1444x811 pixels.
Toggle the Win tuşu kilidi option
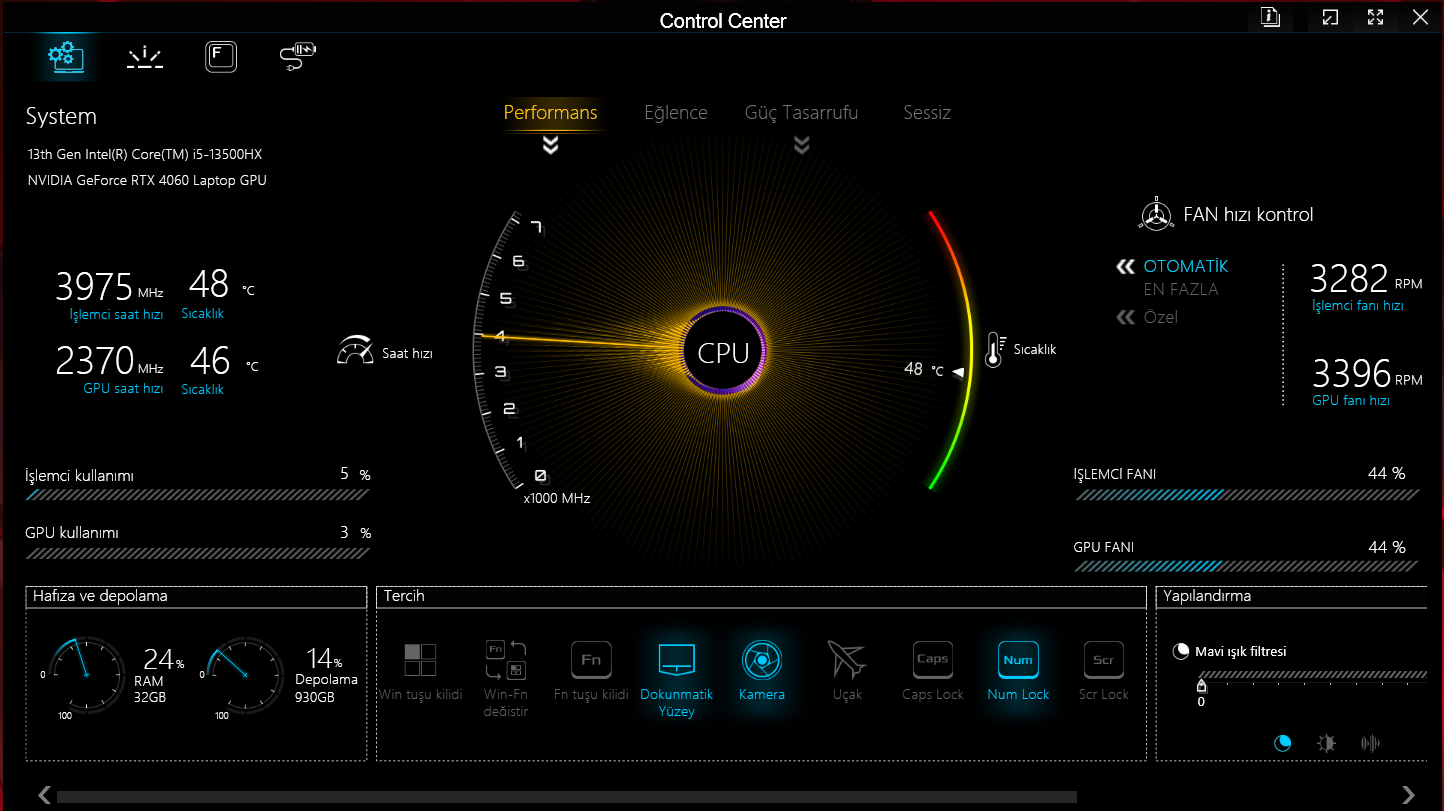pos(420,671)
